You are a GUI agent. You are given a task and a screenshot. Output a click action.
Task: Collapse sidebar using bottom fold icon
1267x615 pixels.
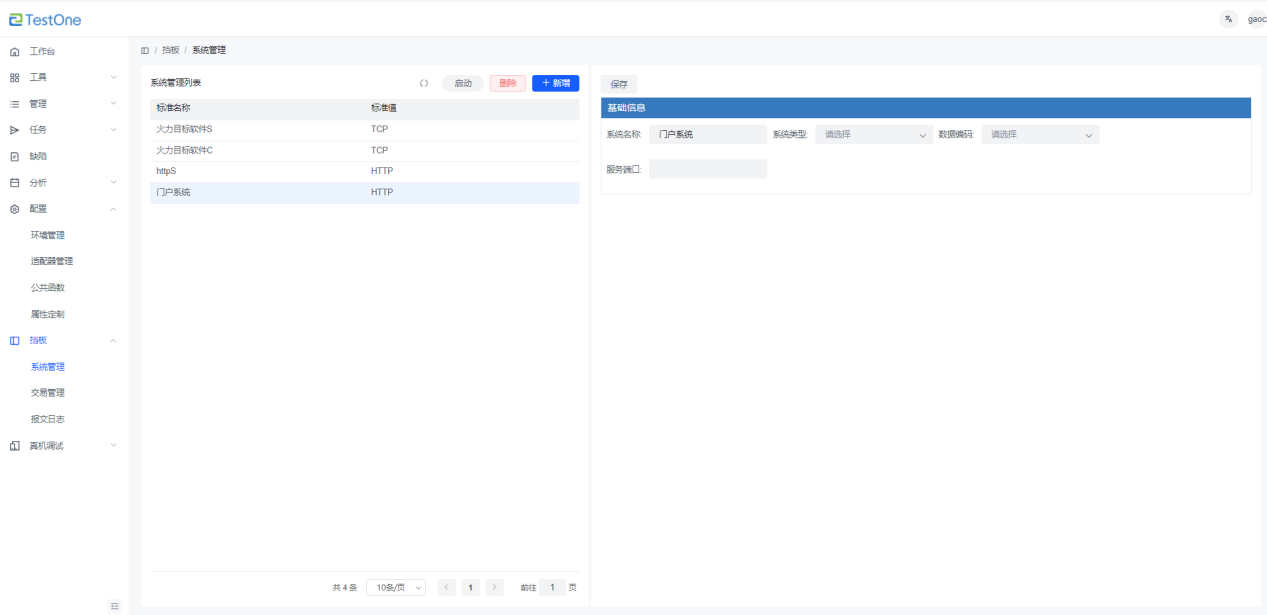pos(114,605)
